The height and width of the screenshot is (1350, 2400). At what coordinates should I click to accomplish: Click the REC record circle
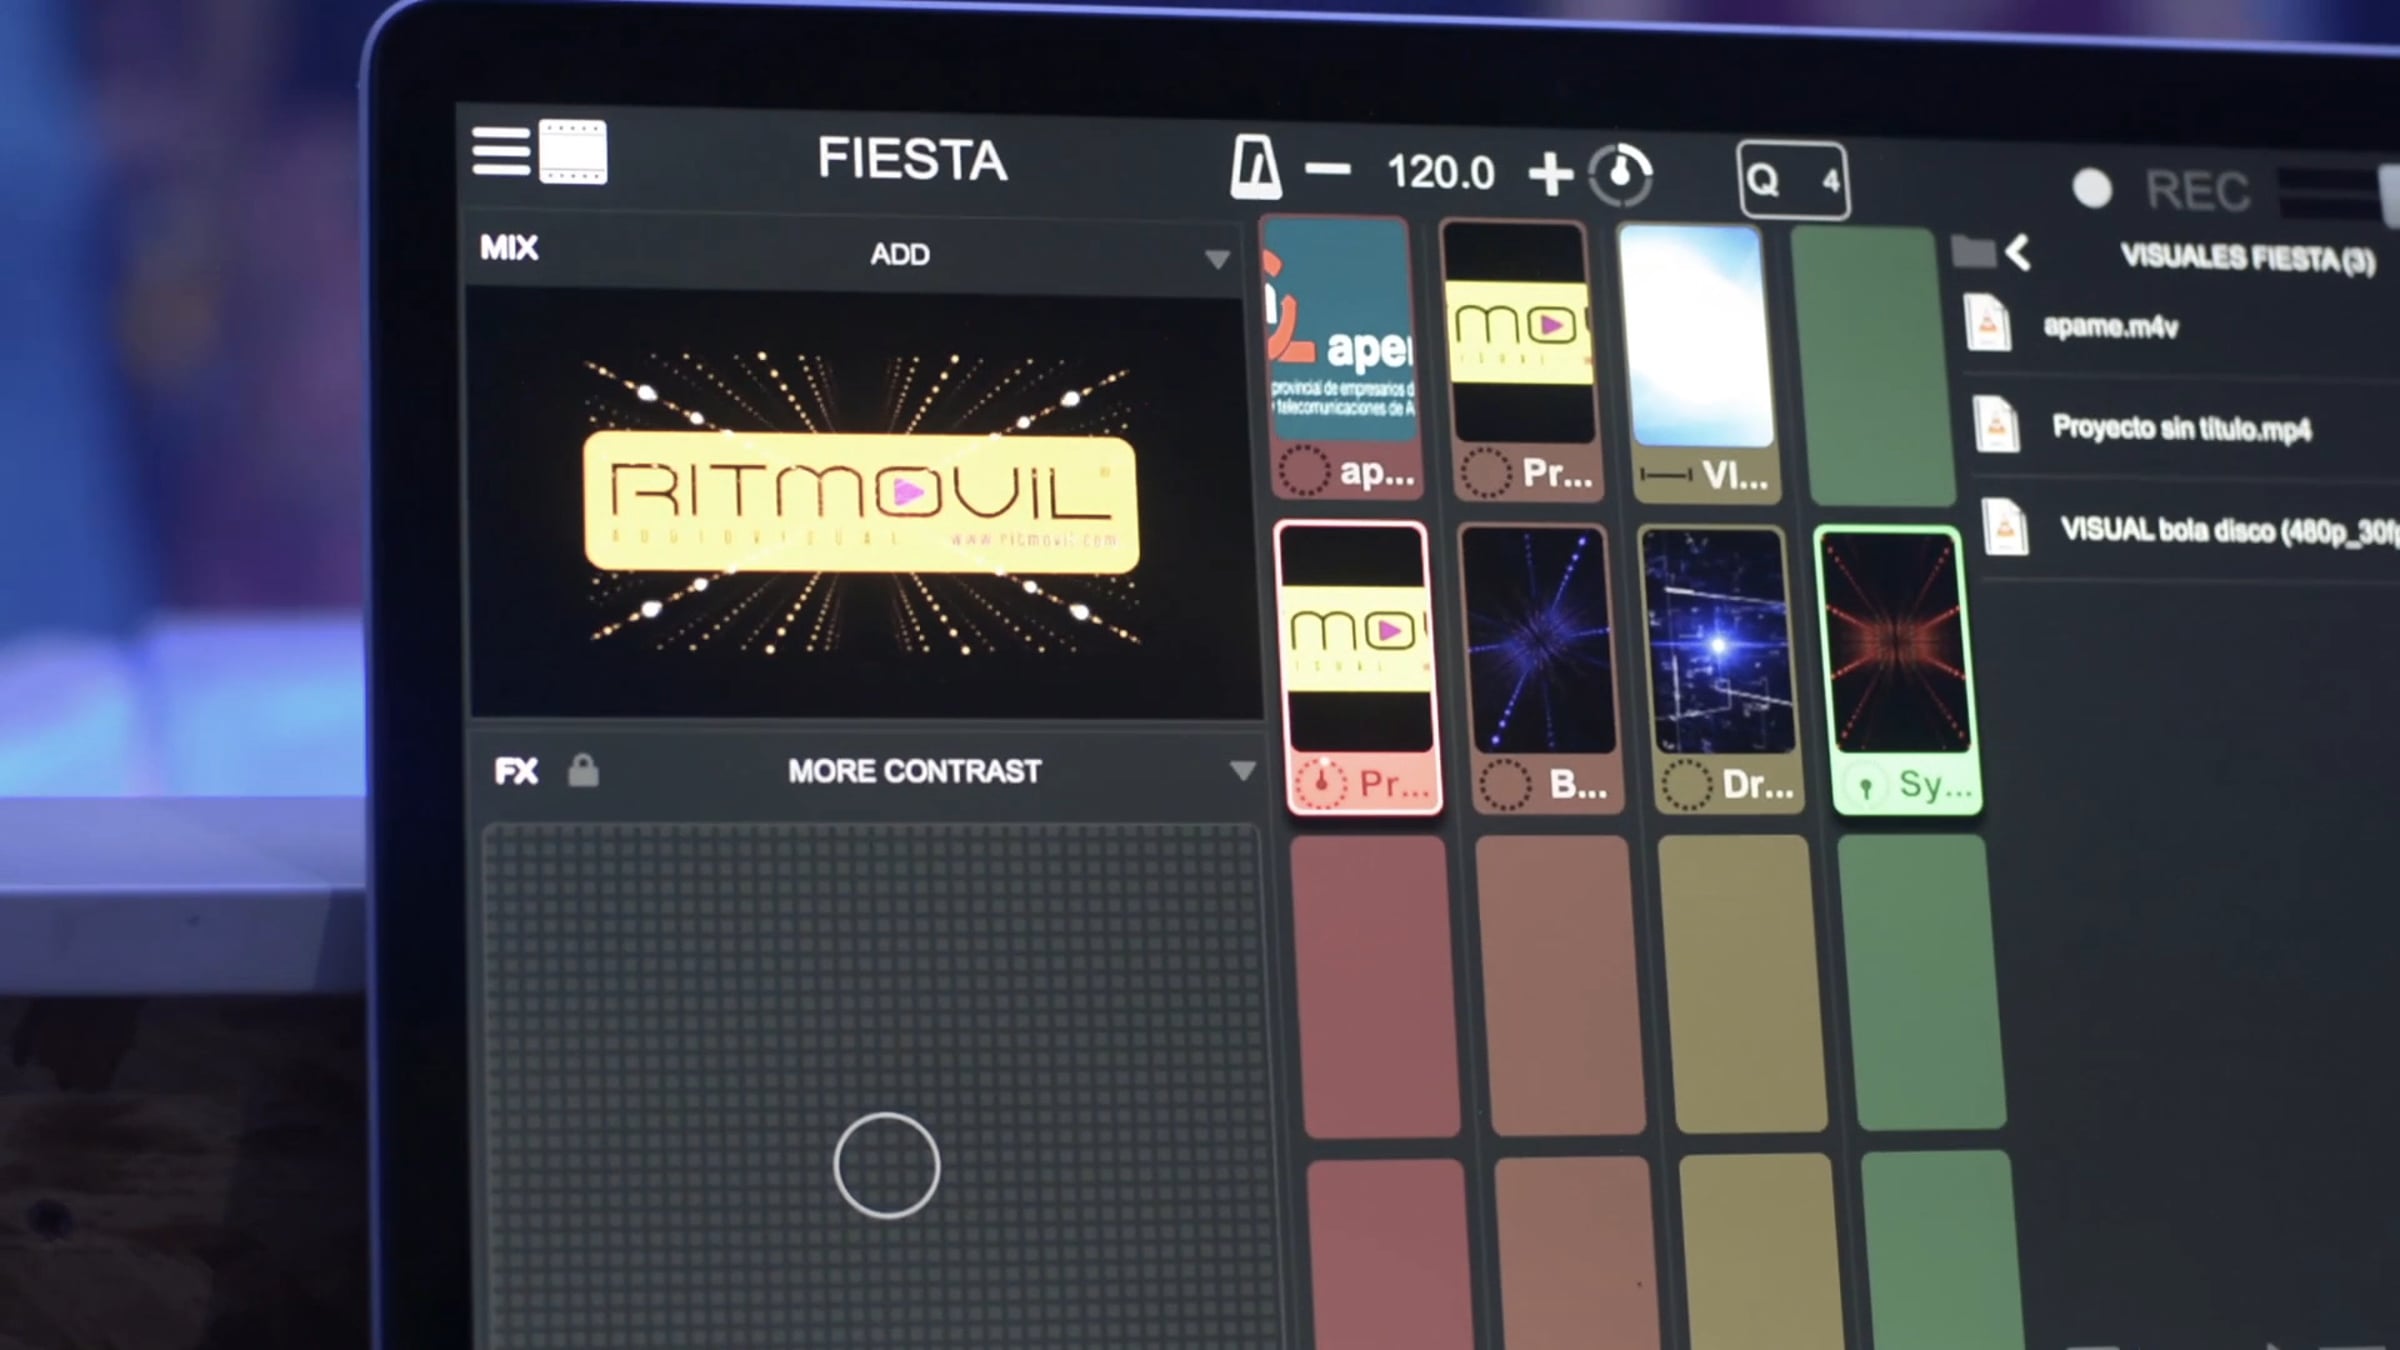point(2092,188)
